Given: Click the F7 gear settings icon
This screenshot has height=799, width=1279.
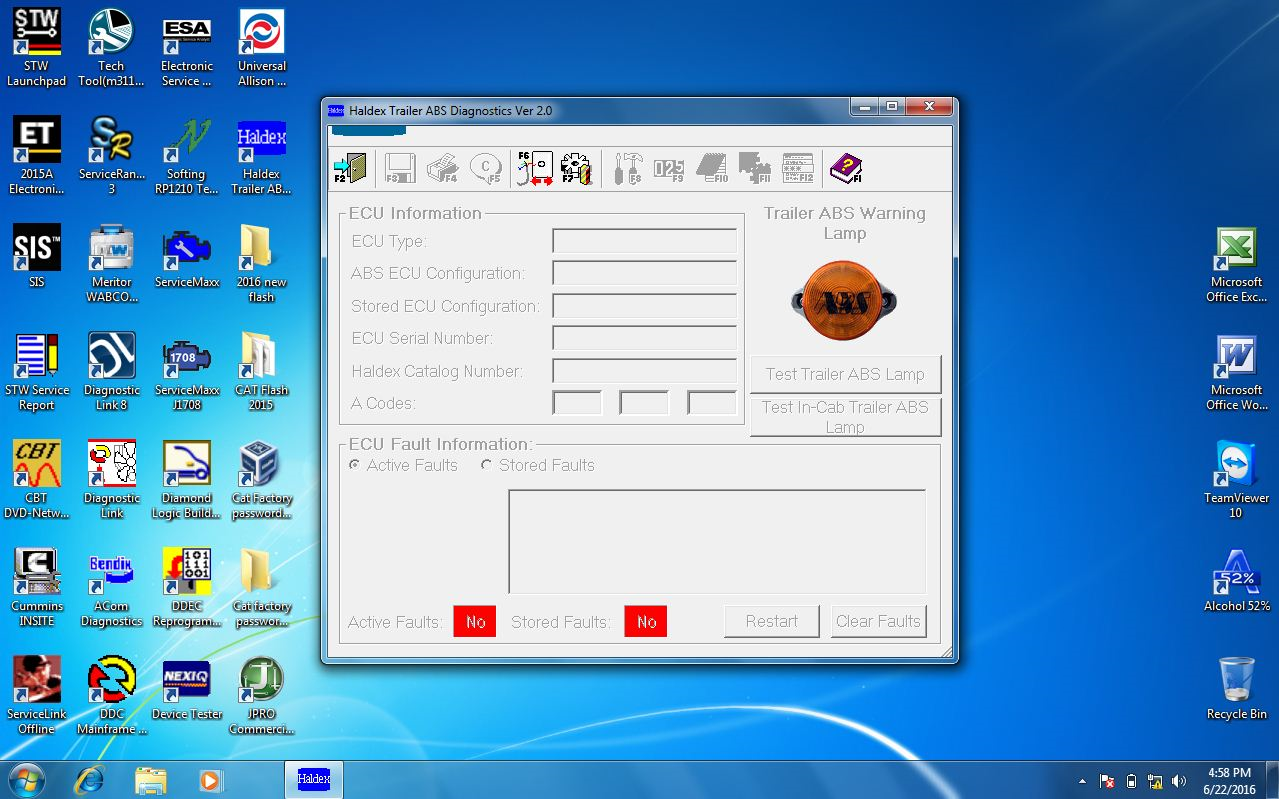Looking at the screenshot, I should (577, 168).
